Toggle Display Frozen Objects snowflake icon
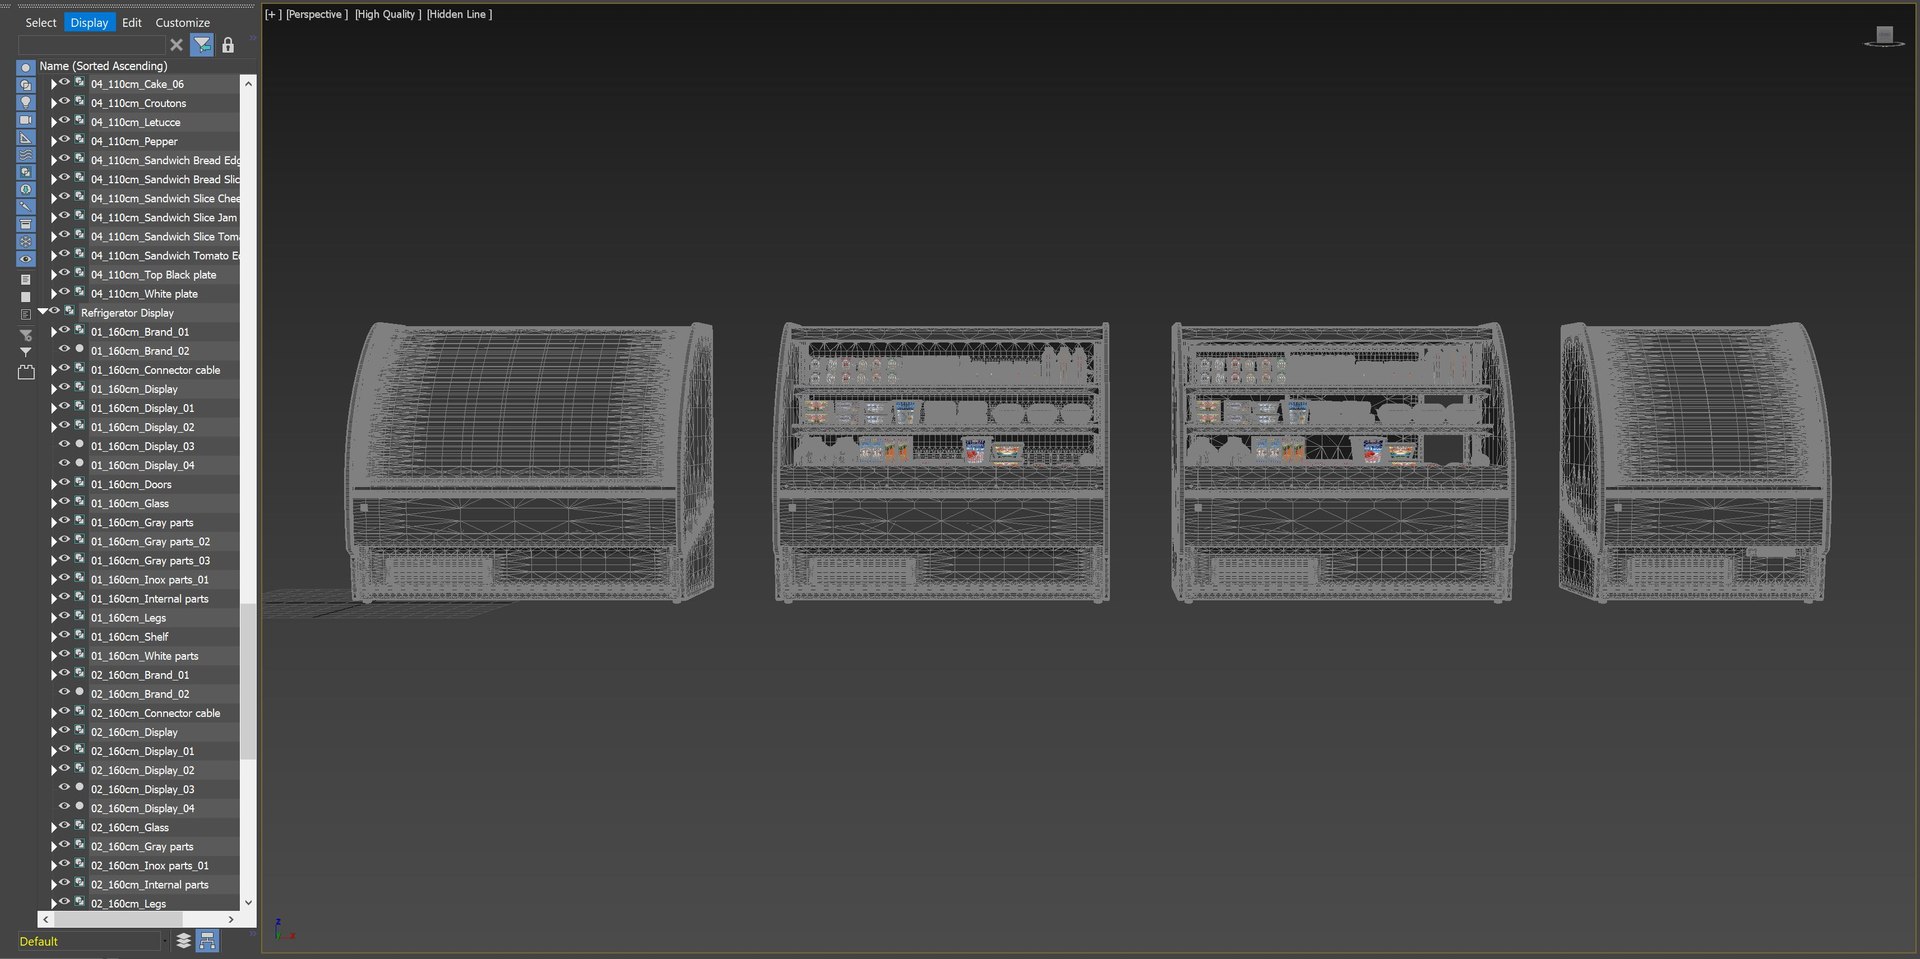1920x959 pixels. click(26, 241)
